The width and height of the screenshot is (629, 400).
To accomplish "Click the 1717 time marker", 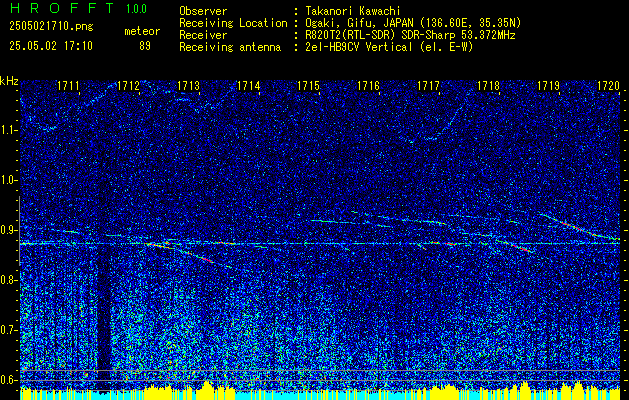I will click(428, 85).
